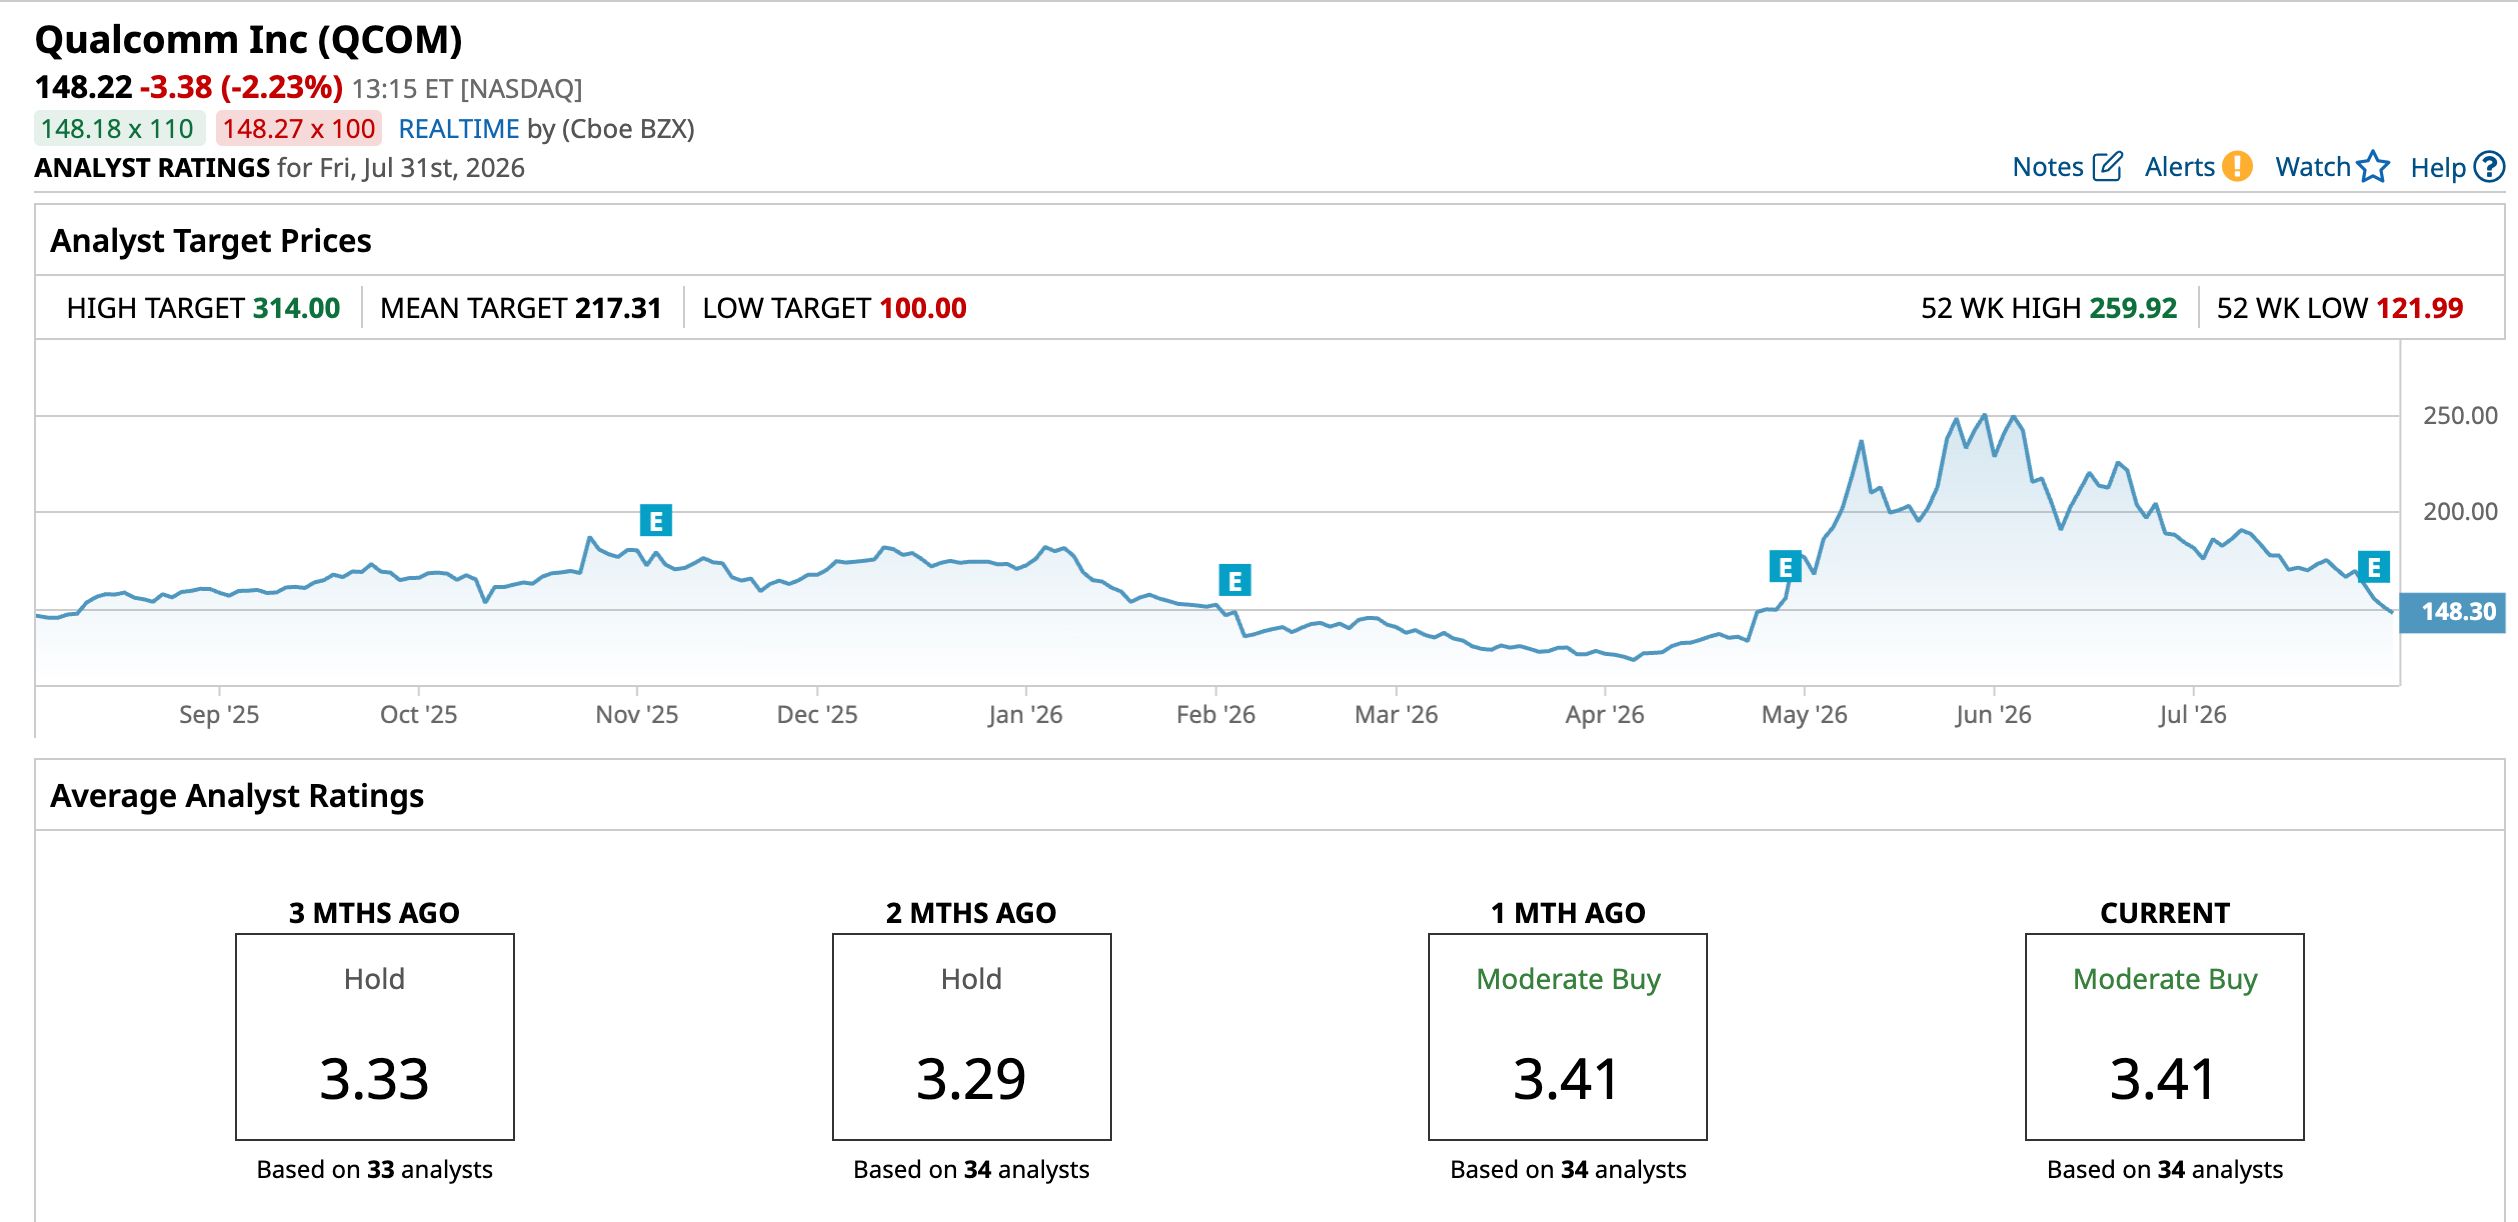Image resolution: width=2518 pixels, height=1222 pixels.
Task: Open the Help question mark icon
Action: 2489,167
